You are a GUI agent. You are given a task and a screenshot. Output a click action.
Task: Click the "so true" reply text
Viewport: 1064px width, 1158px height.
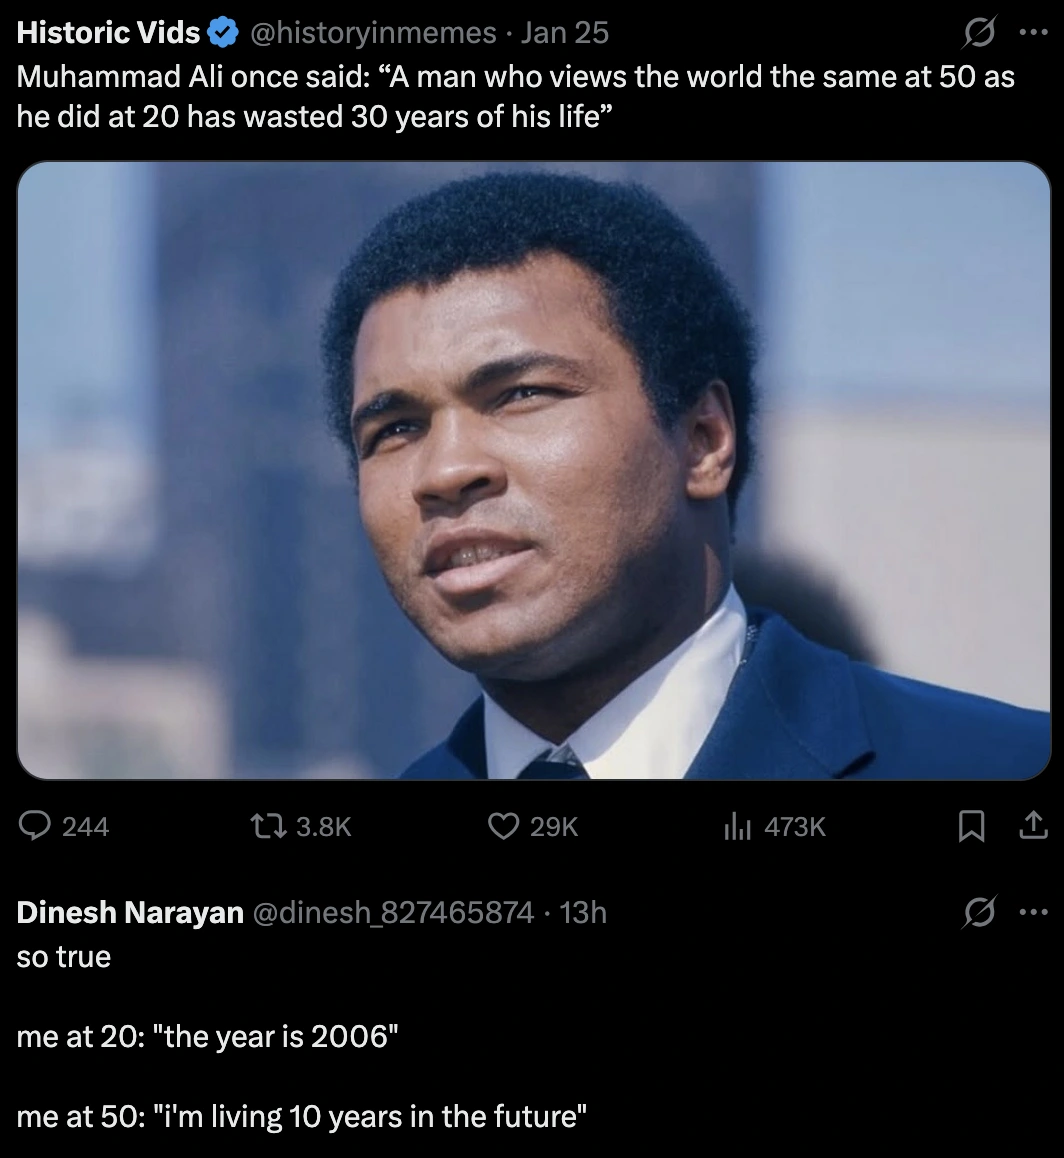pos(64,957)
